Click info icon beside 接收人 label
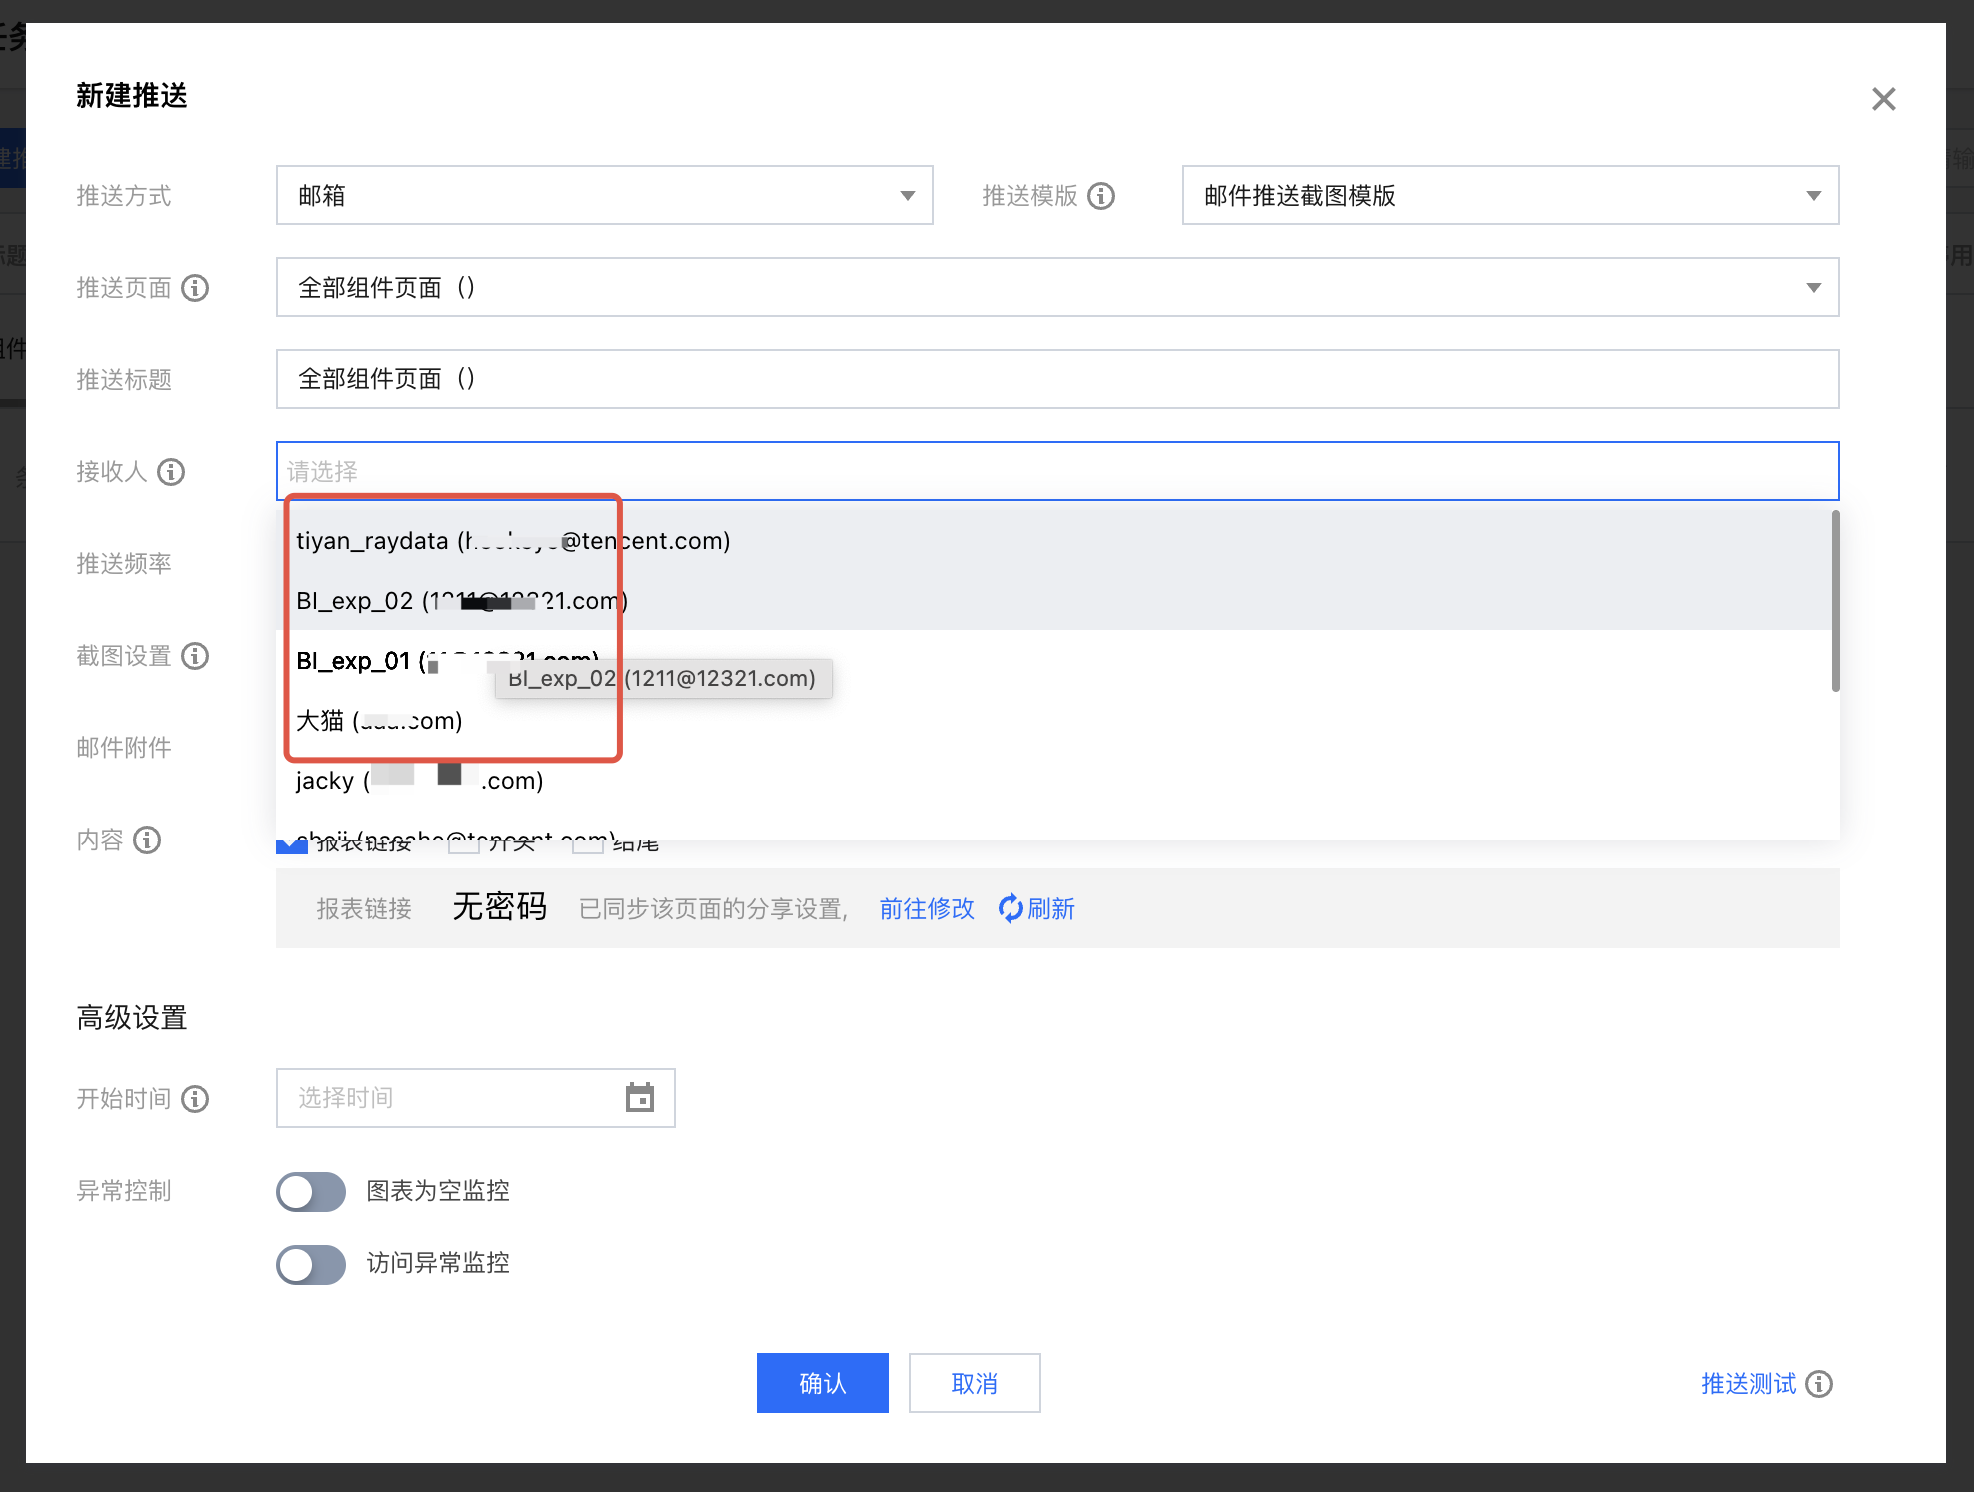This screenshot has height=1492, width=1974. [171, 472]
